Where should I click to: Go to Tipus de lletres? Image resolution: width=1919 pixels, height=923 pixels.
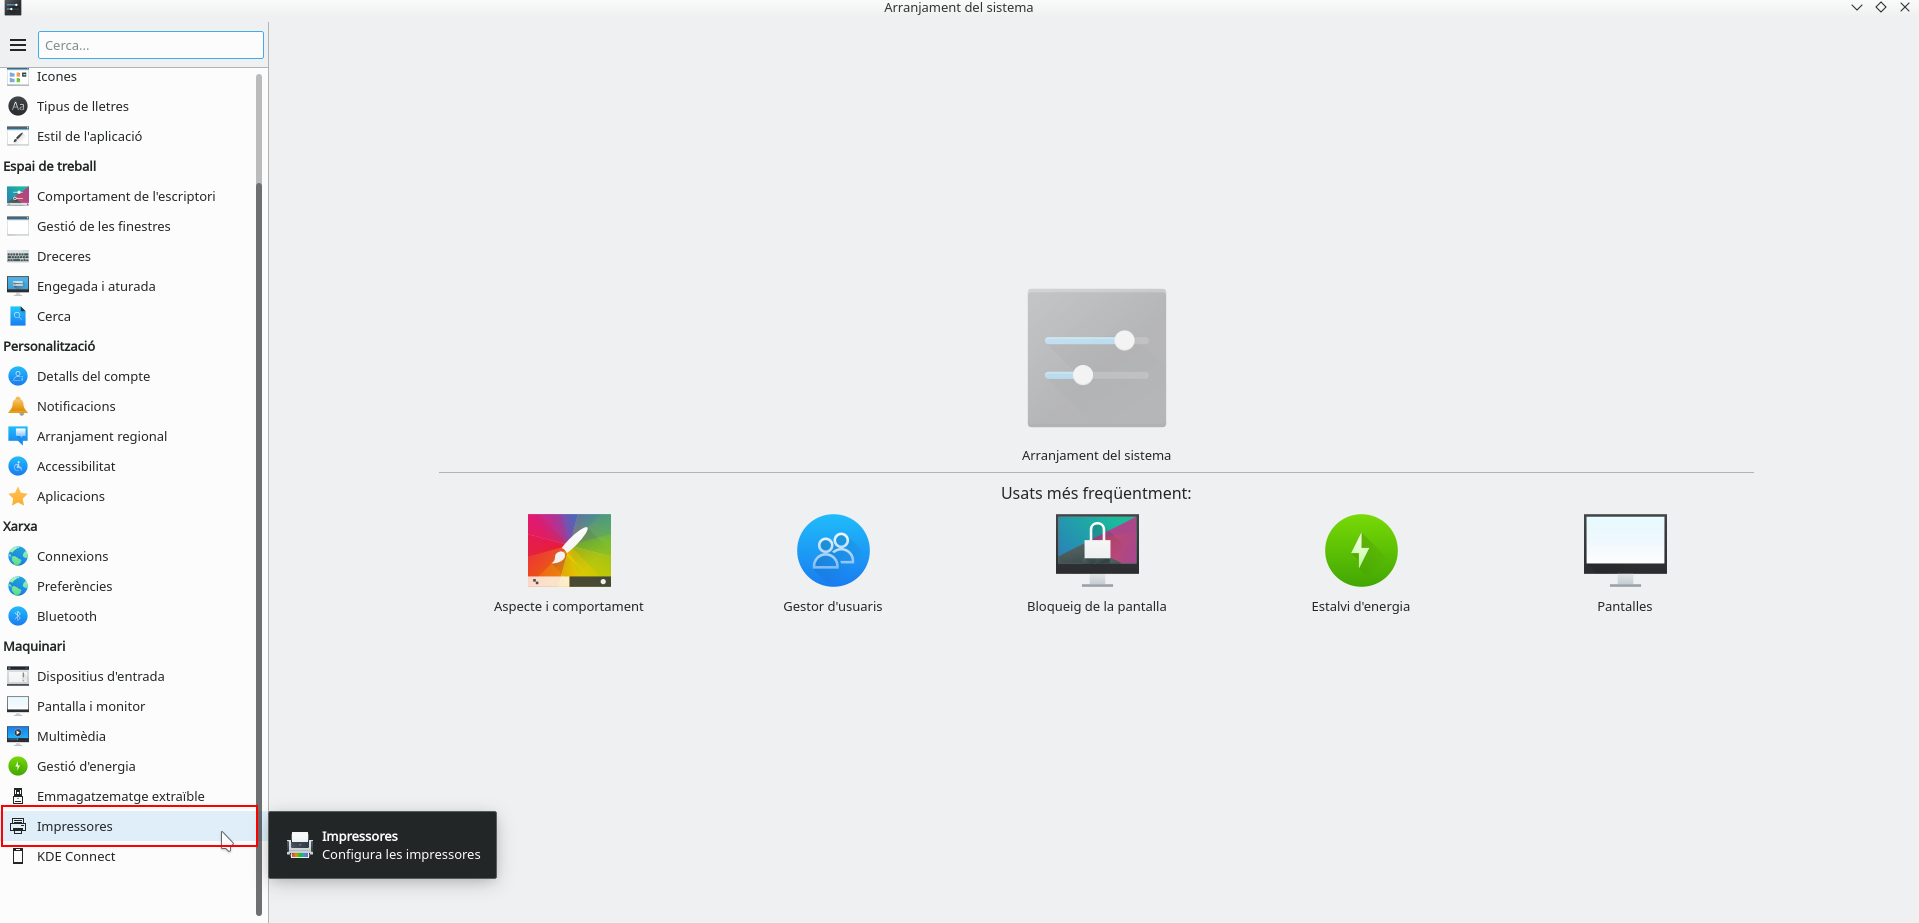83,106
